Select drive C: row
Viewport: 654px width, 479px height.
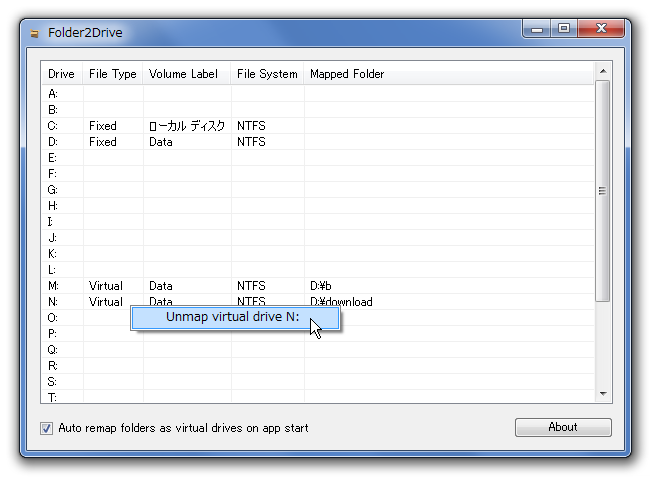(318, 126)
